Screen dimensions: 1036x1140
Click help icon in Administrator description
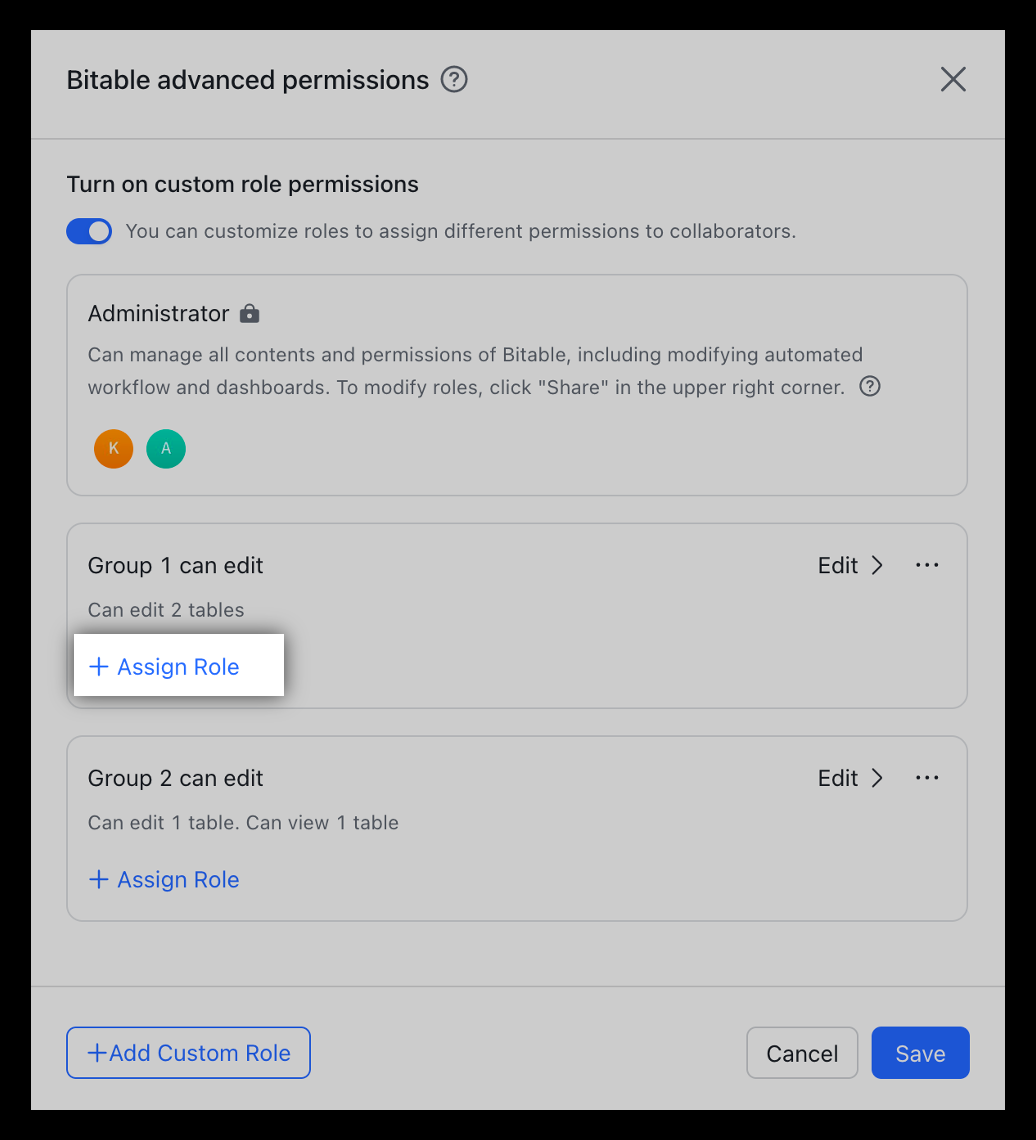tap(870, 386)
